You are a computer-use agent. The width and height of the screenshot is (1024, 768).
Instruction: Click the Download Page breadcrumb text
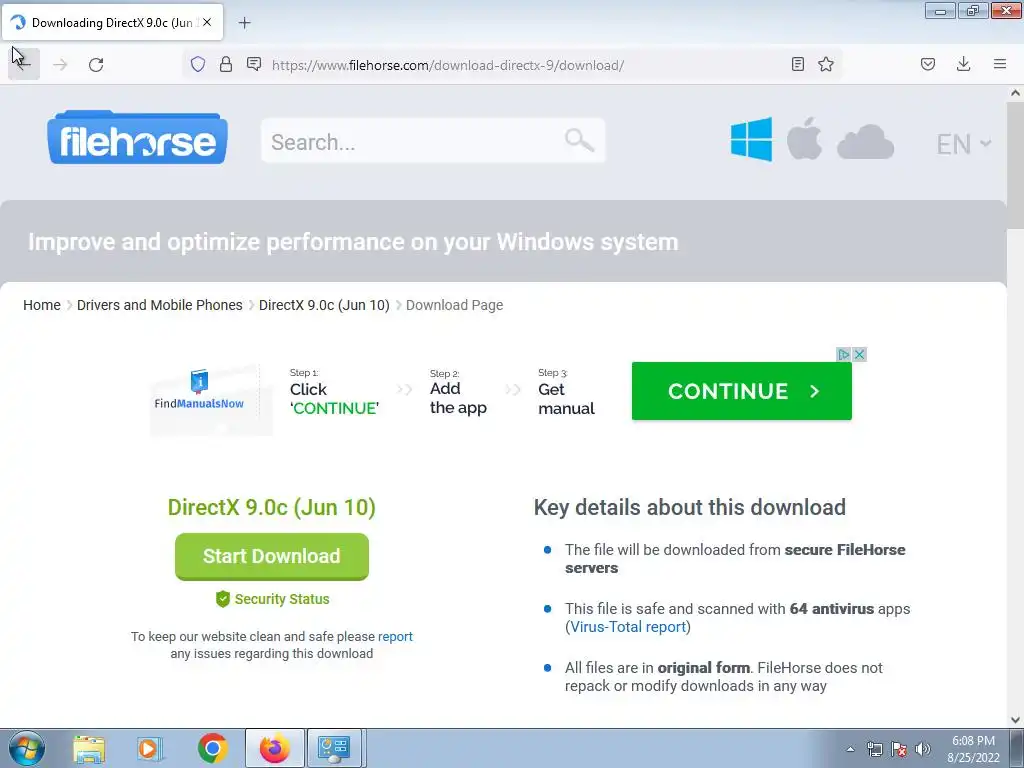coord(455,305)
